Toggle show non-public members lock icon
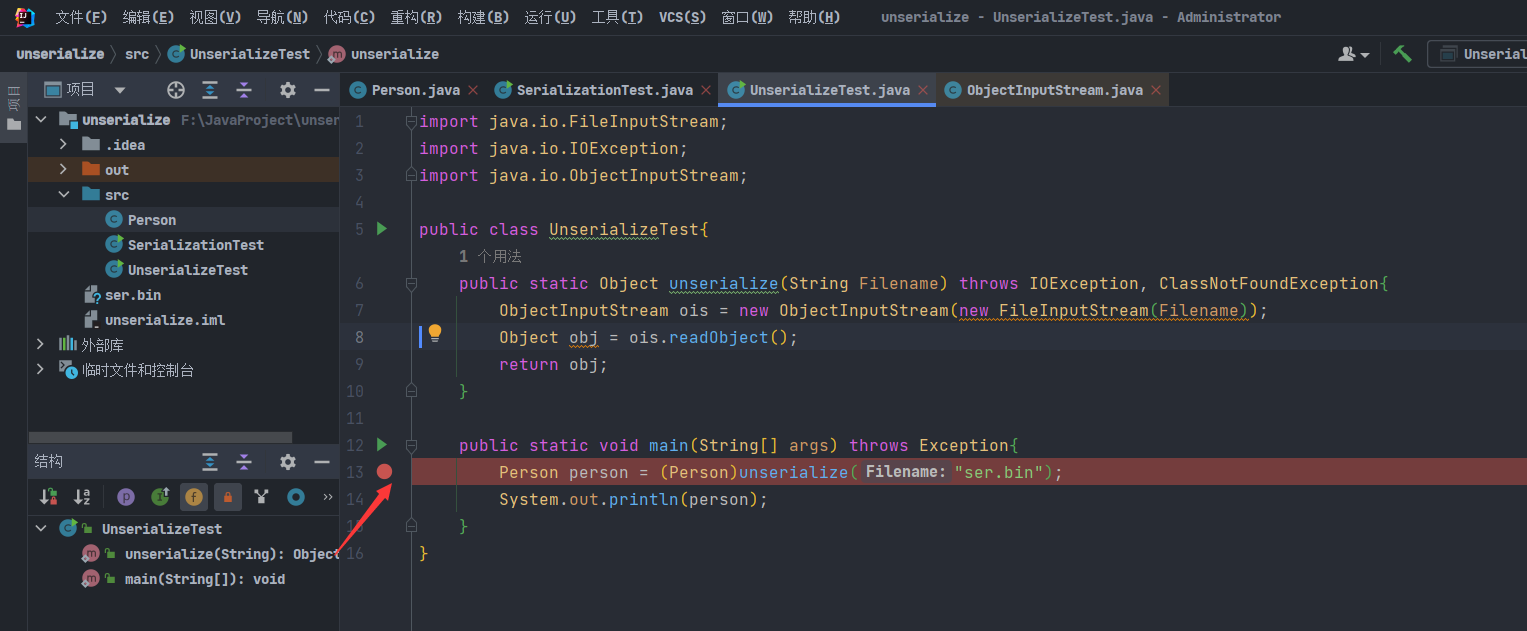Viewport: 1527px width, 631px height. point(228,496)
